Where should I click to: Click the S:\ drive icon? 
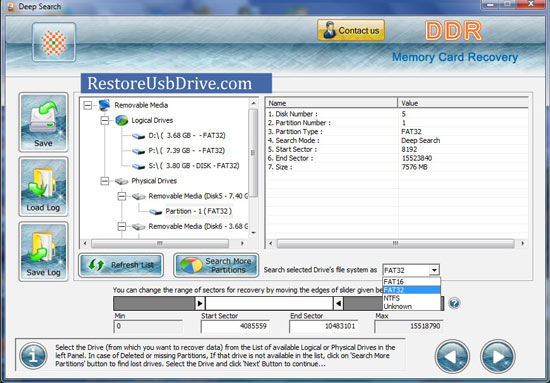pos(138,166)
